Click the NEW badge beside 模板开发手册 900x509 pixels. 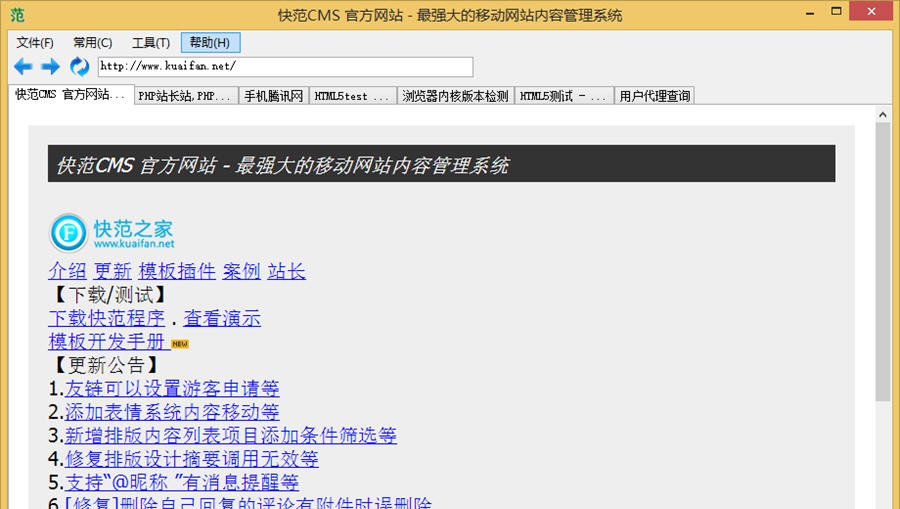coord(180,344)
